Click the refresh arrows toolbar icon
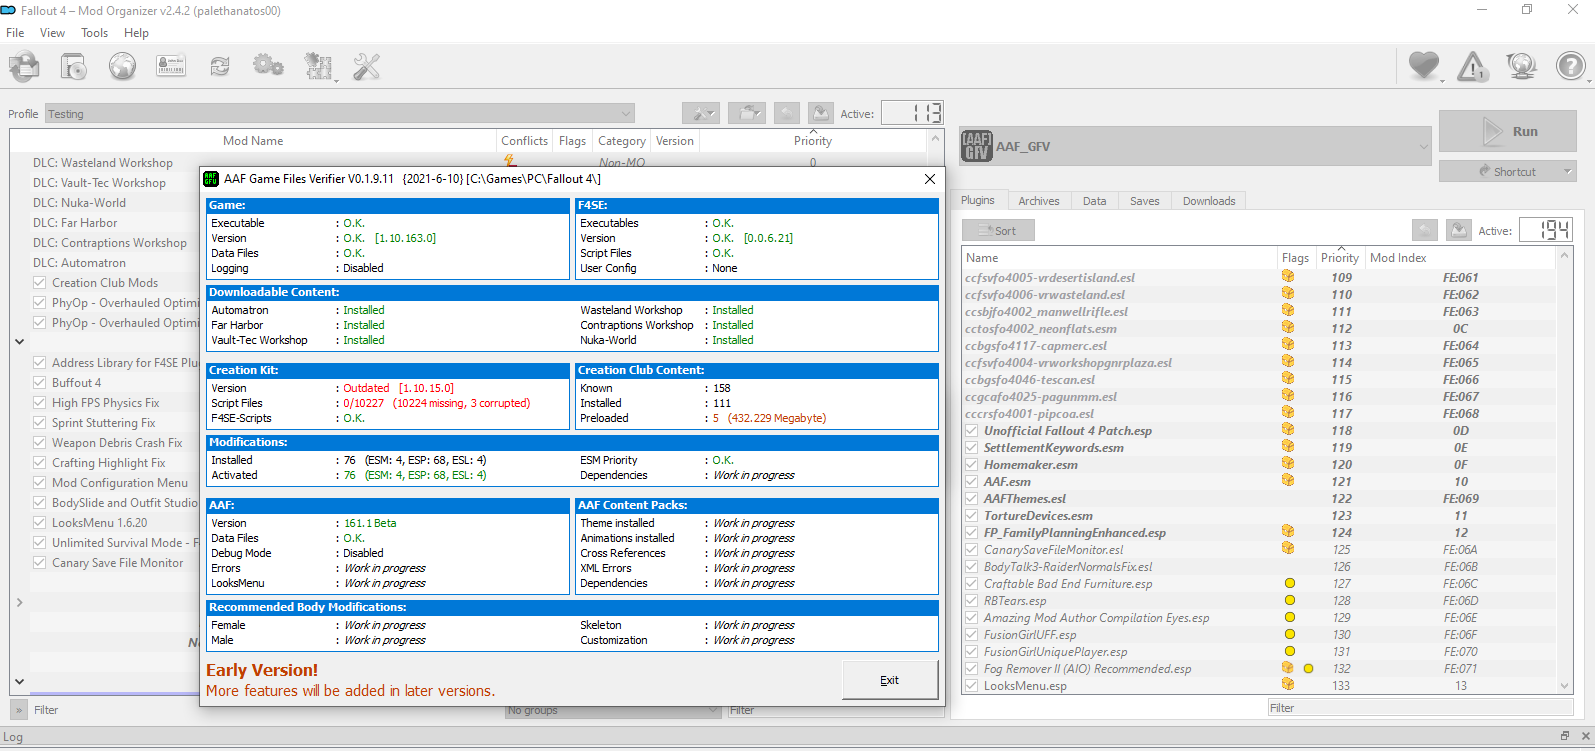Screen dimensions: 1595x751 [220, 67]
